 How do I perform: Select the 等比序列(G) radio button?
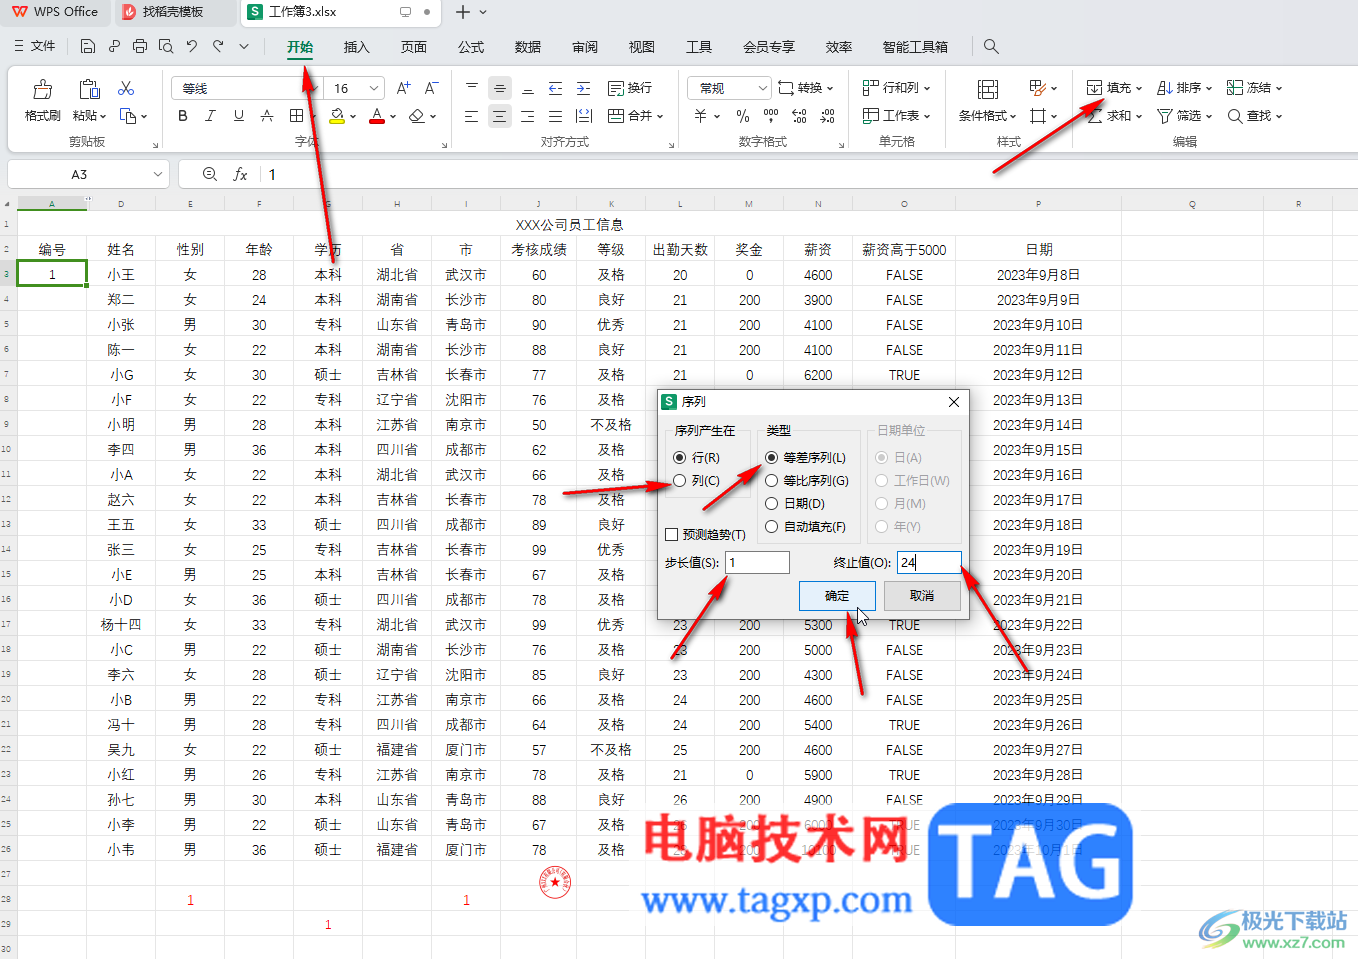(x=771, y=481)
